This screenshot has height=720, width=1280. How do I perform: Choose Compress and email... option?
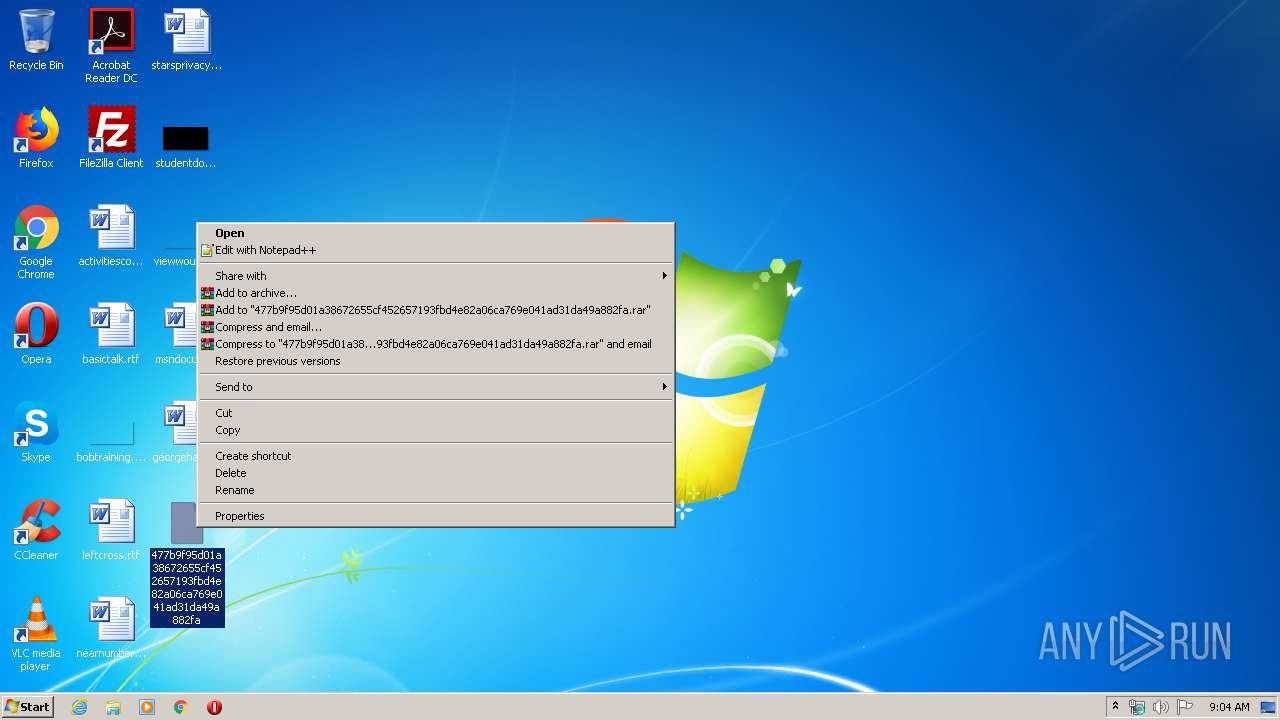pos(436,327)
